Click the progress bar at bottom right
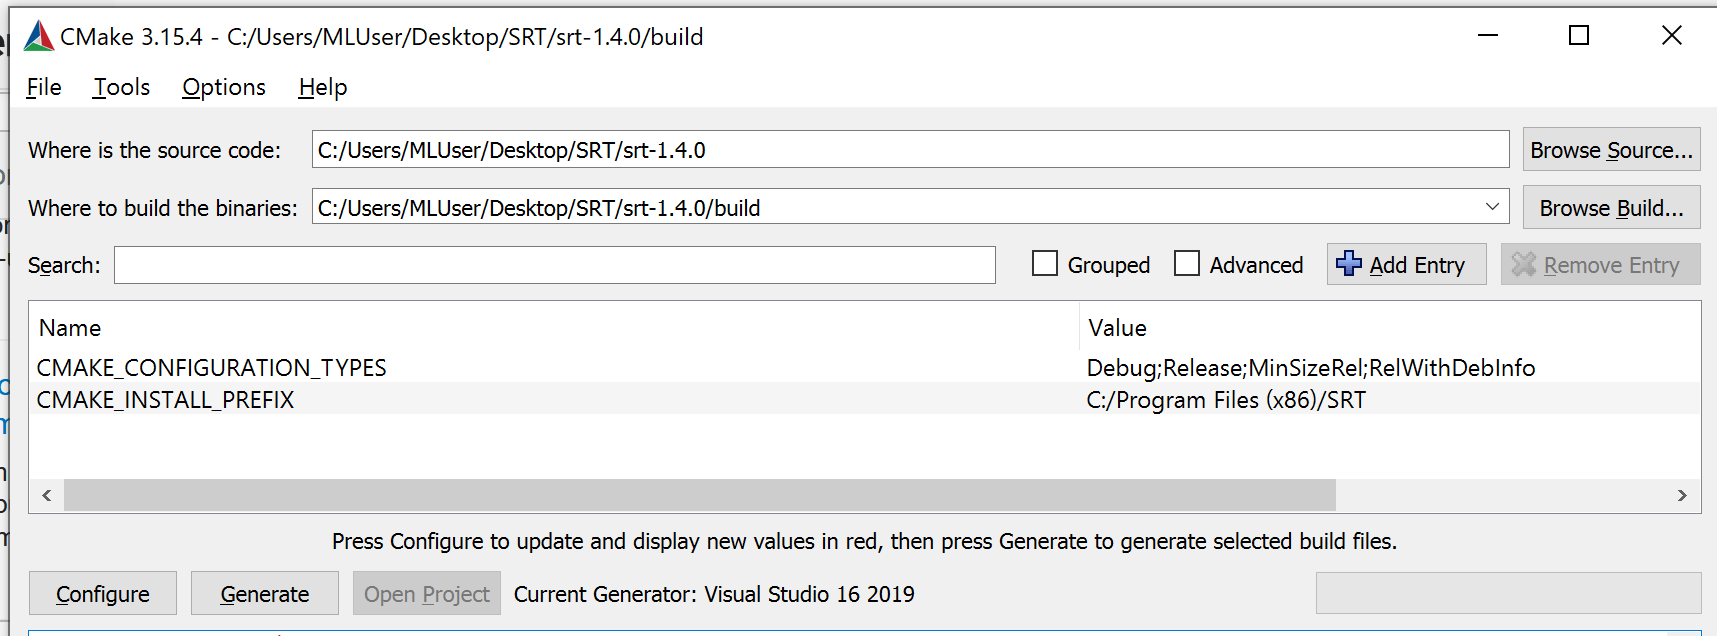The image size is (1717, 636). coord(1508,593)
